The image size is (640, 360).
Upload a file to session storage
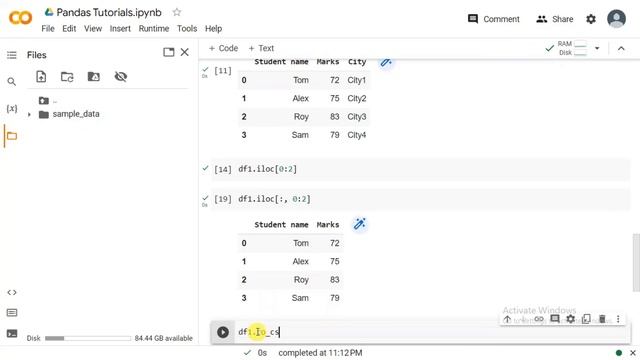click(41, 76)
